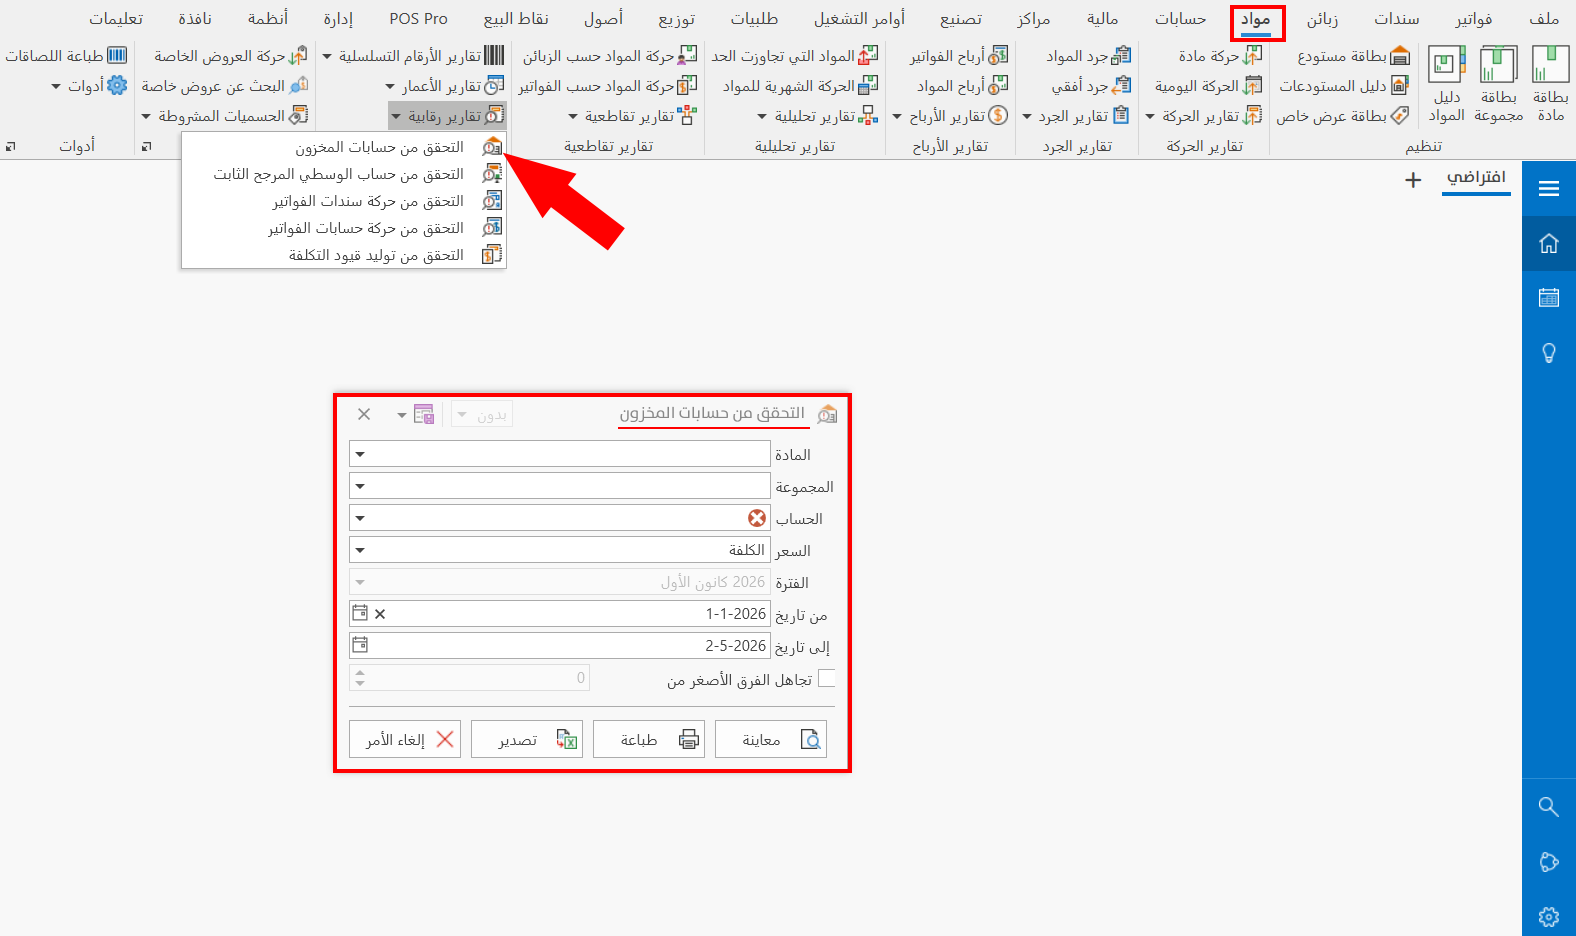1576x936 pixels.
Task: Open حركة المواد حسب الفواتير report
Action: (x=608, y=86)
